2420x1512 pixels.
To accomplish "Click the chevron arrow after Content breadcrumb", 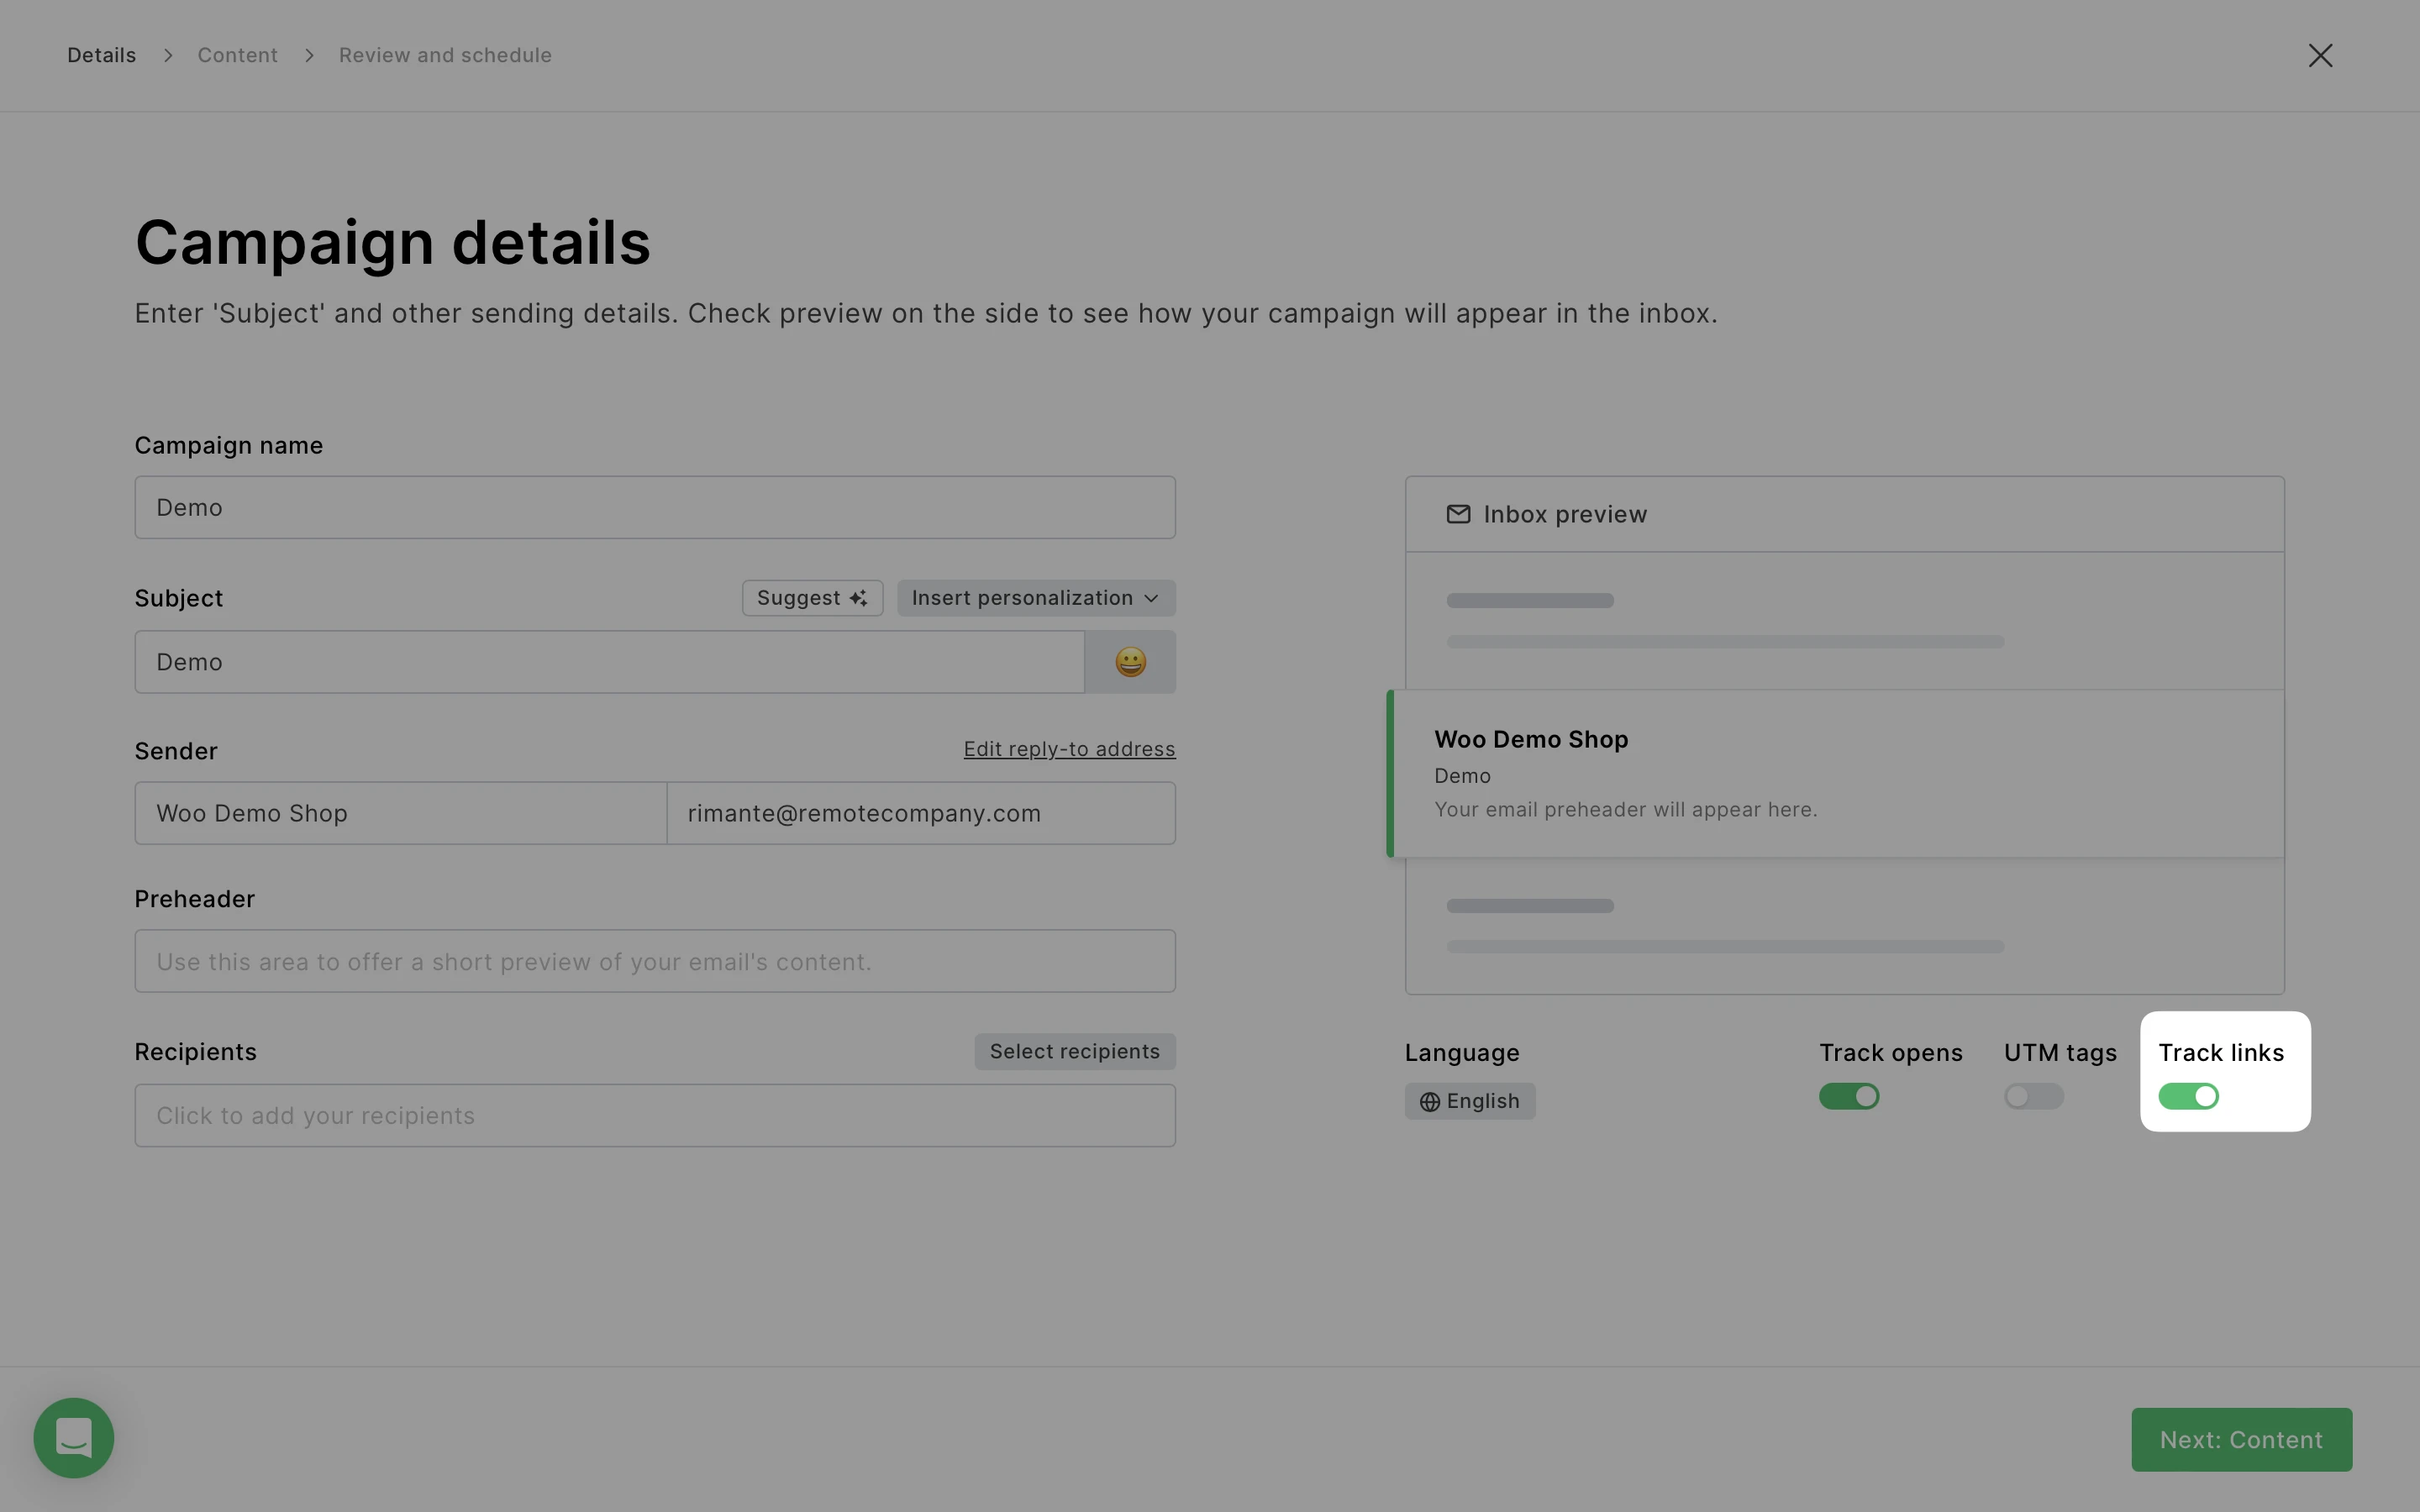I will point(309,55).
